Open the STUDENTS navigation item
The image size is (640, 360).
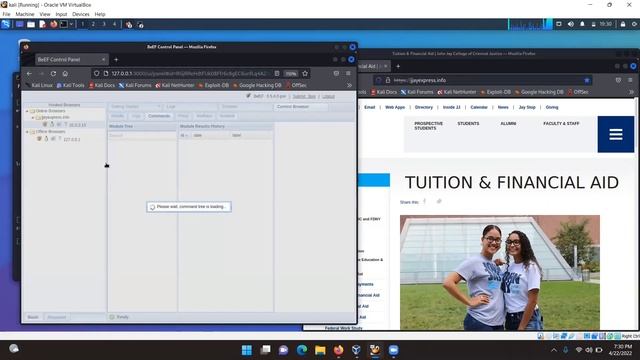click(x=468, y=123)
